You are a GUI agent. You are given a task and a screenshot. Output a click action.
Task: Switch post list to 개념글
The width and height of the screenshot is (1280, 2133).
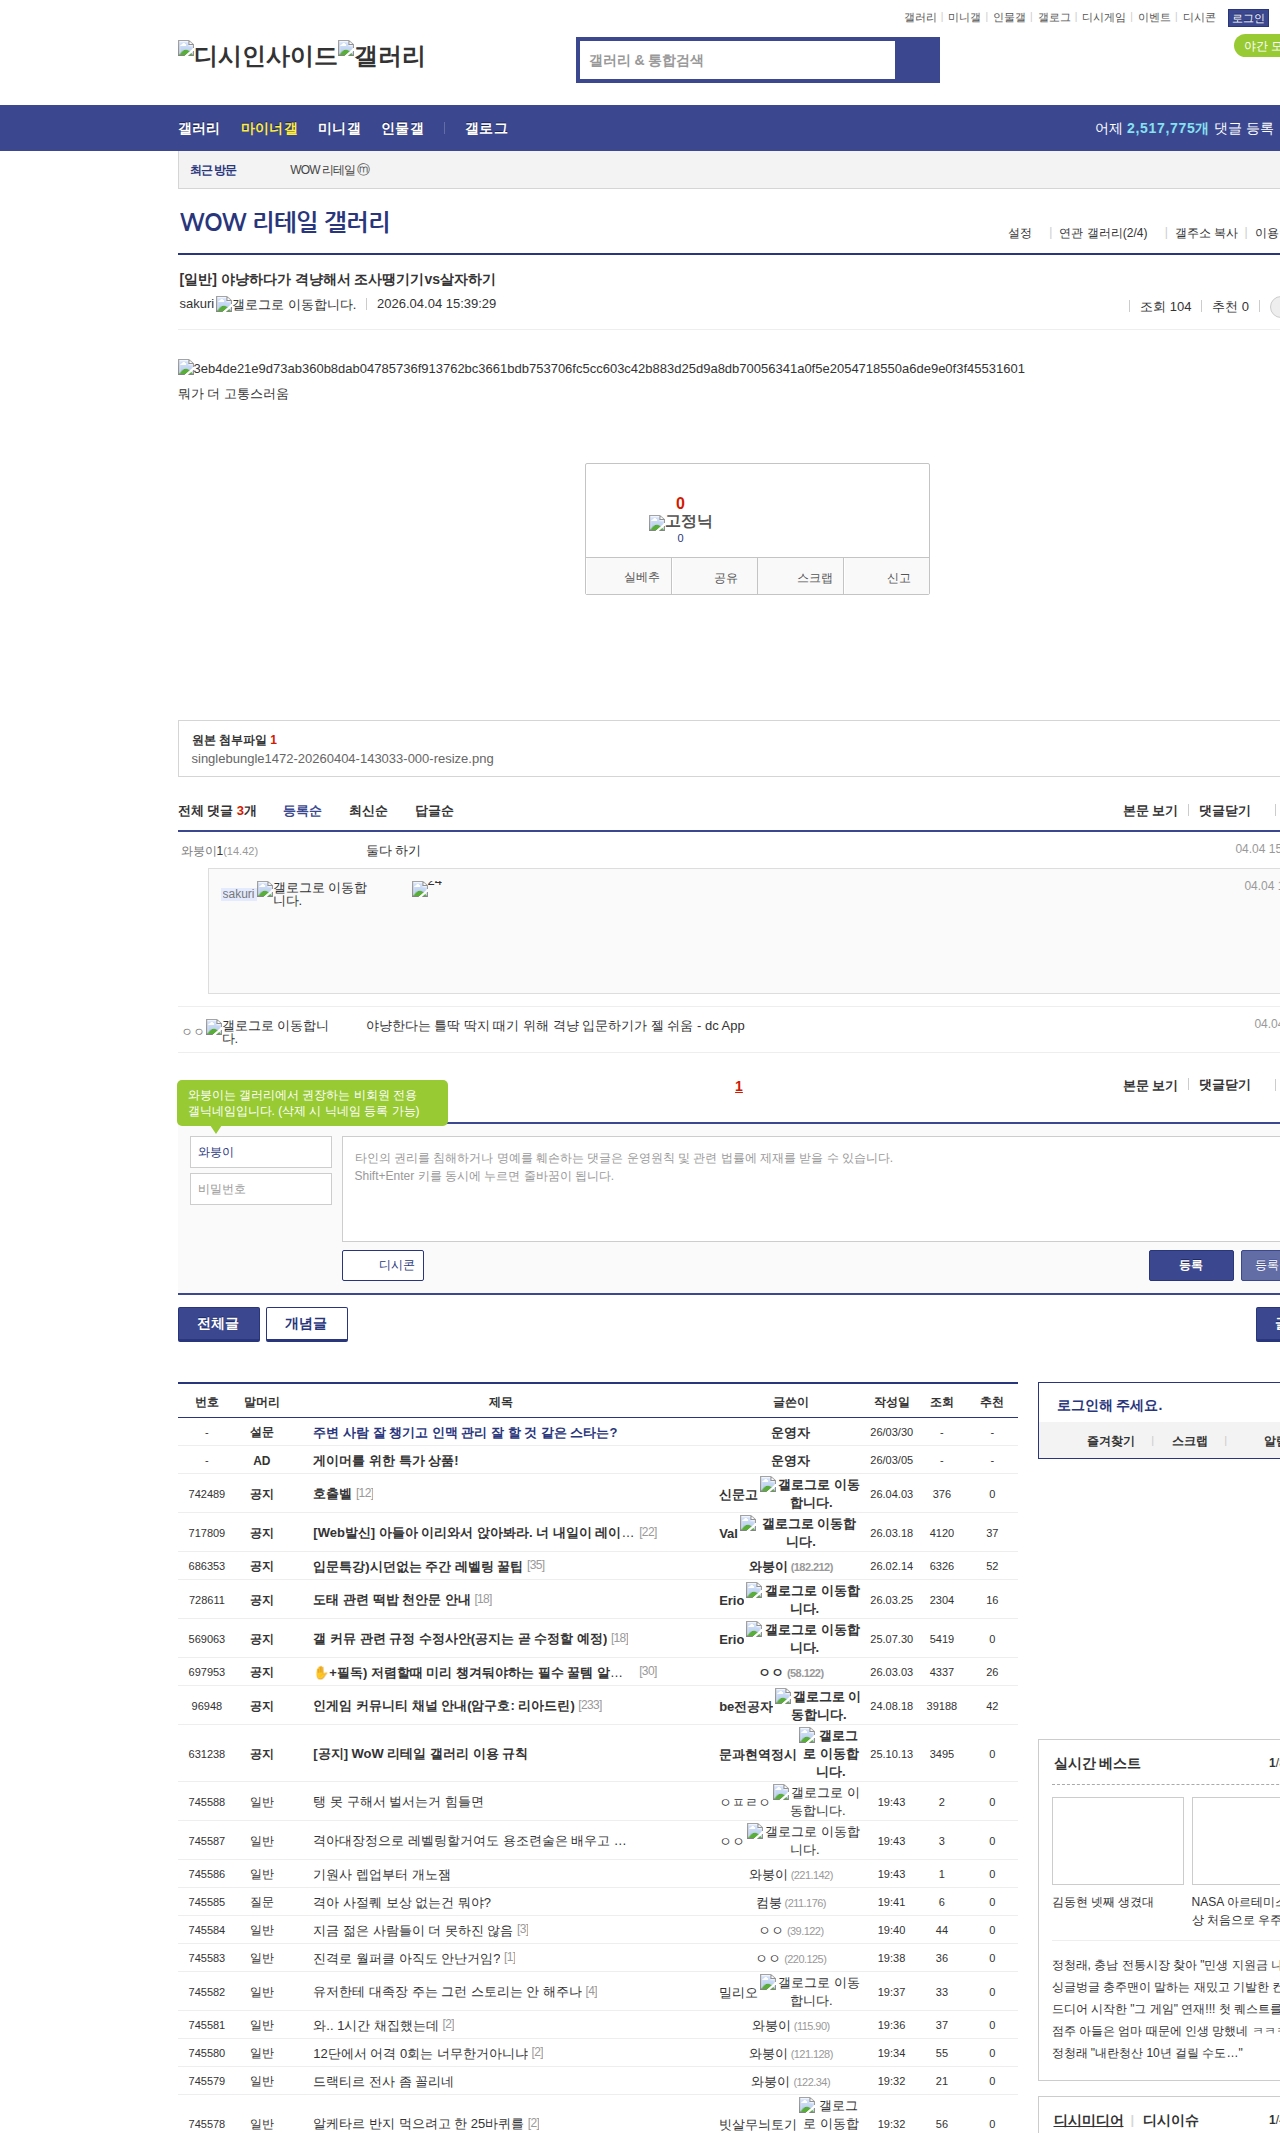(x=306, y=1324)
